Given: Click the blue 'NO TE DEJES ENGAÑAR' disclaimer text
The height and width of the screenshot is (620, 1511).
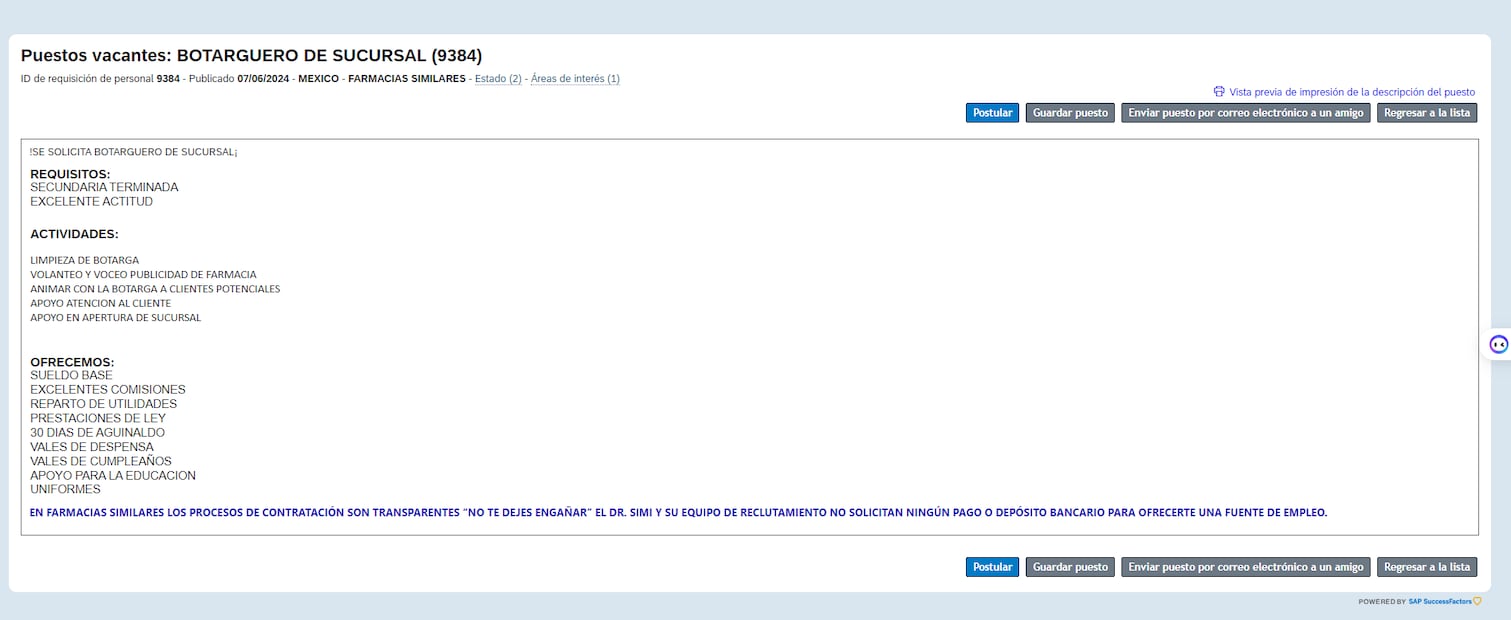Looking at the screenshot, I should point(679,512).
